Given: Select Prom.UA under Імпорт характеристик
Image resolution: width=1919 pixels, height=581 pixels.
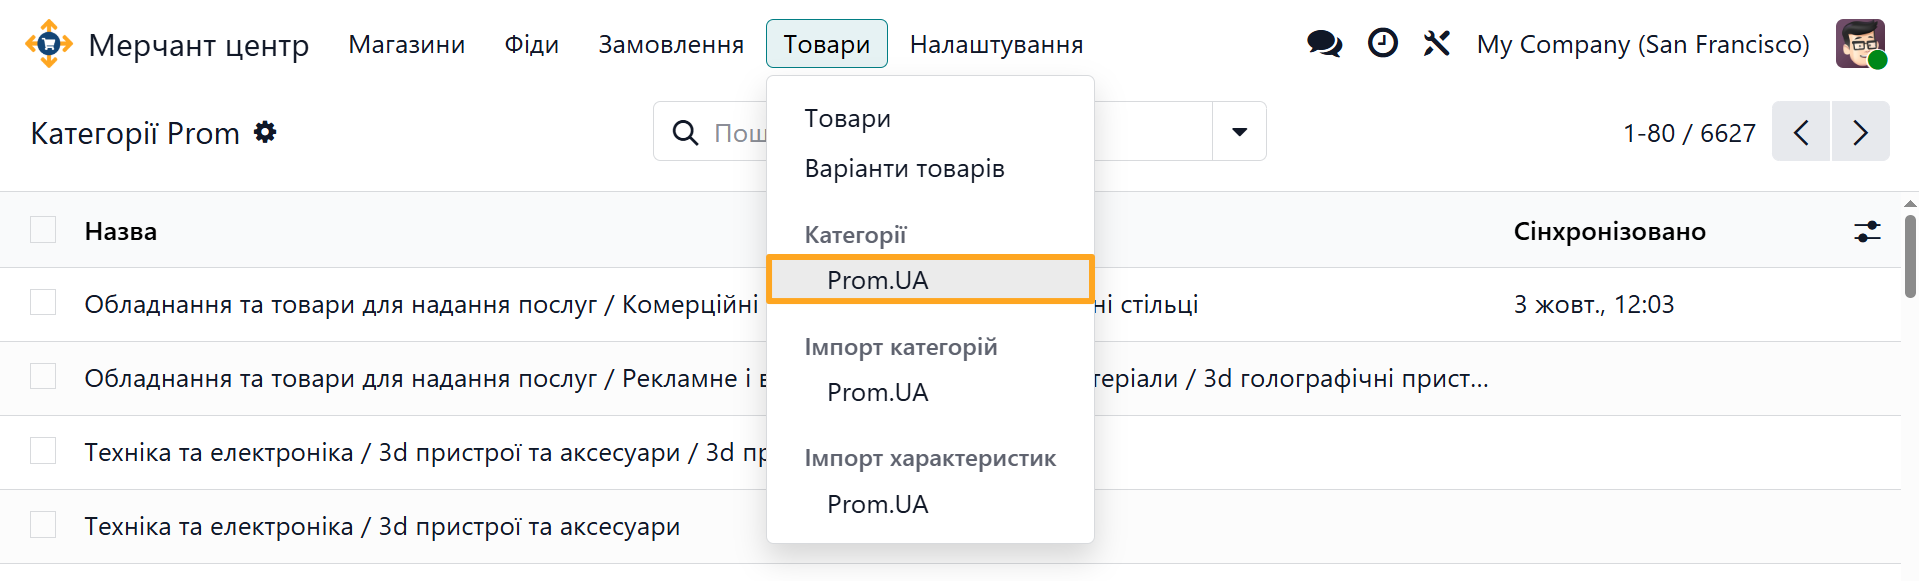Looking at the screenshot, I should (877, 504).
